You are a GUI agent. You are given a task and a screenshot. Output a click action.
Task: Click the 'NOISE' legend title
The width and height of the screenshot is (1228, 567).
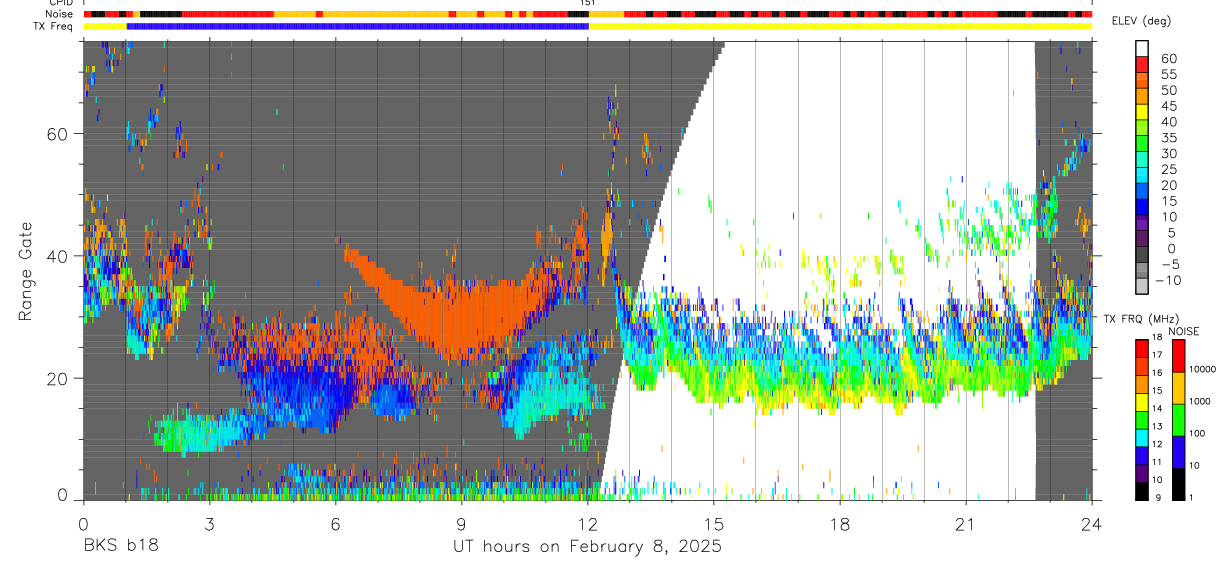1185,331
